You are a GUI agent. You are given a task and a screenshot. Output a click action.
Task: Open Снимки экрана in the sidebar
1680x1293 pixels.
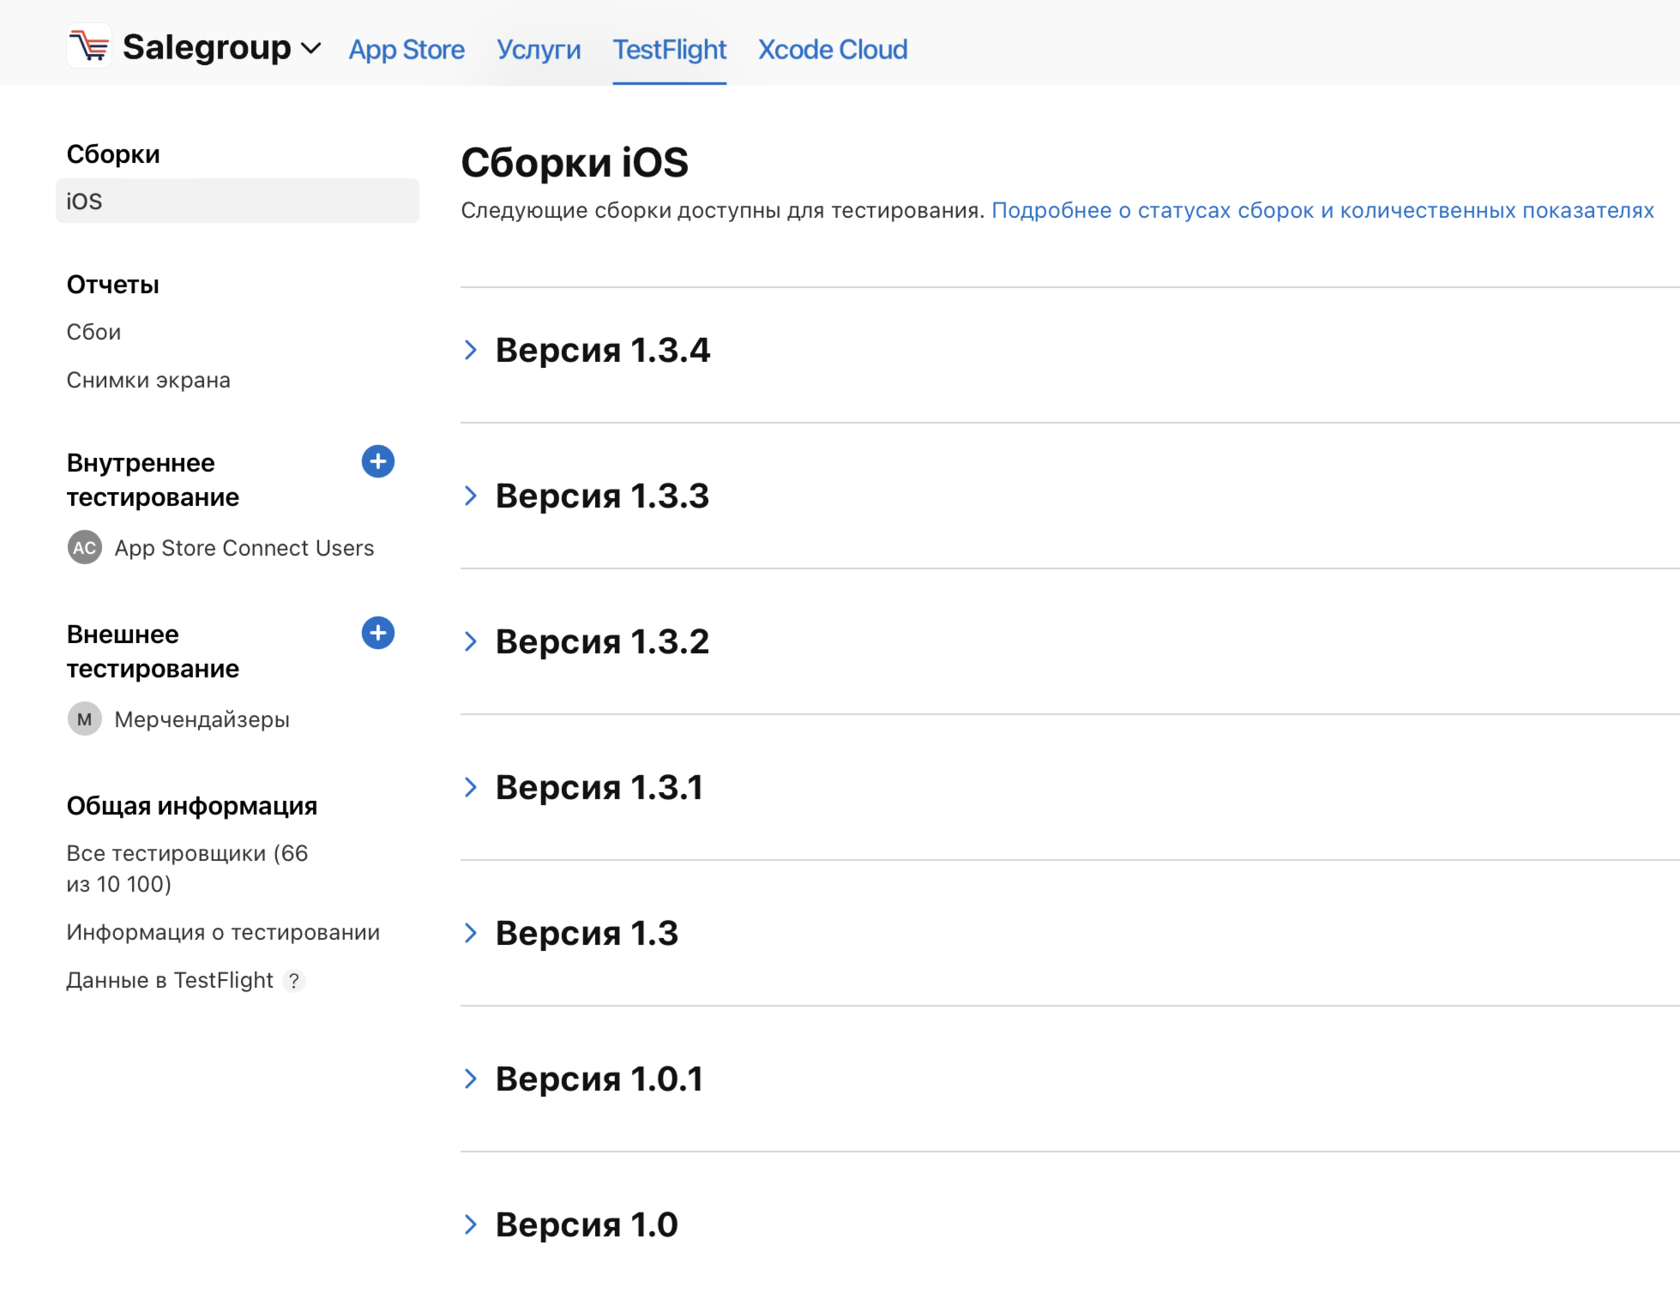click(148, 380)
